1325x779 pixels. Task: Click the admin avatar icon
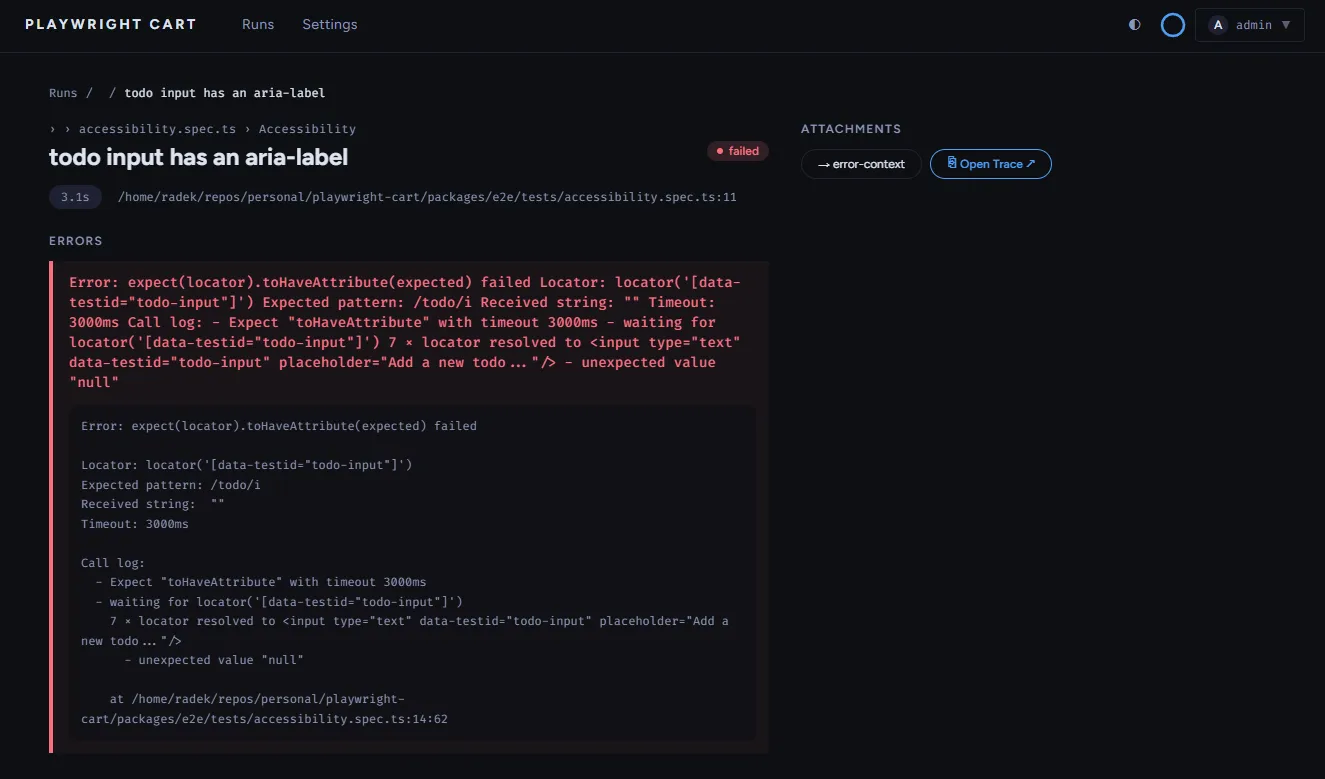pyautogui.click(x=1218, y=24)
